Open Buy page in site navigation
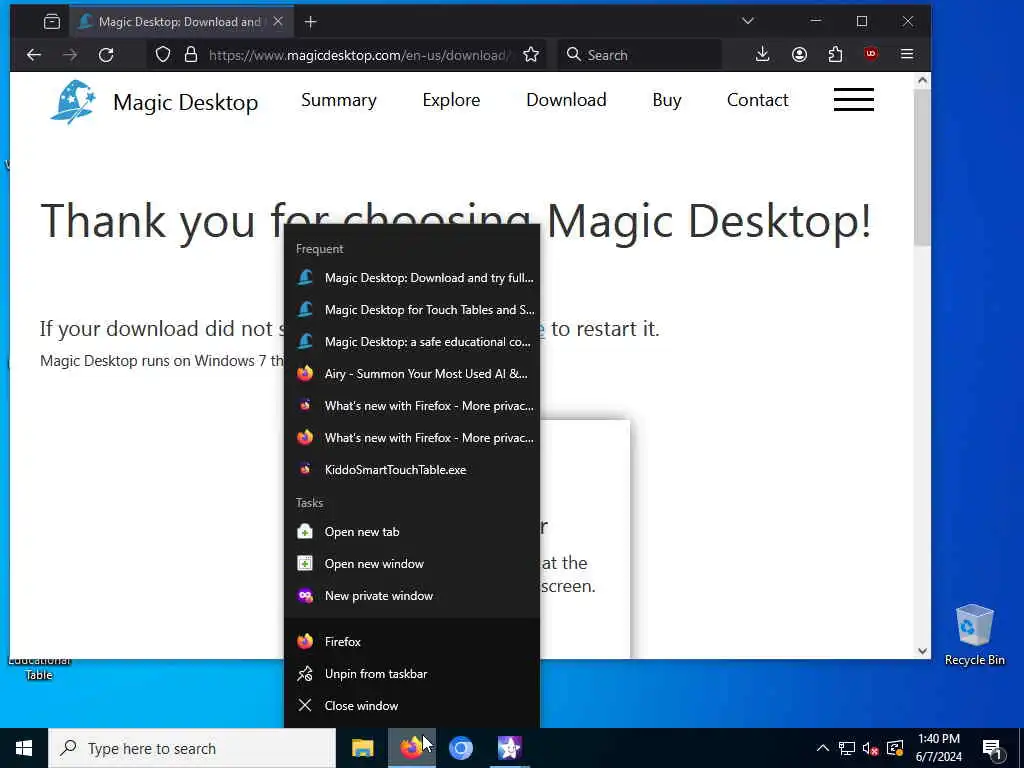 tap(667, 100)
